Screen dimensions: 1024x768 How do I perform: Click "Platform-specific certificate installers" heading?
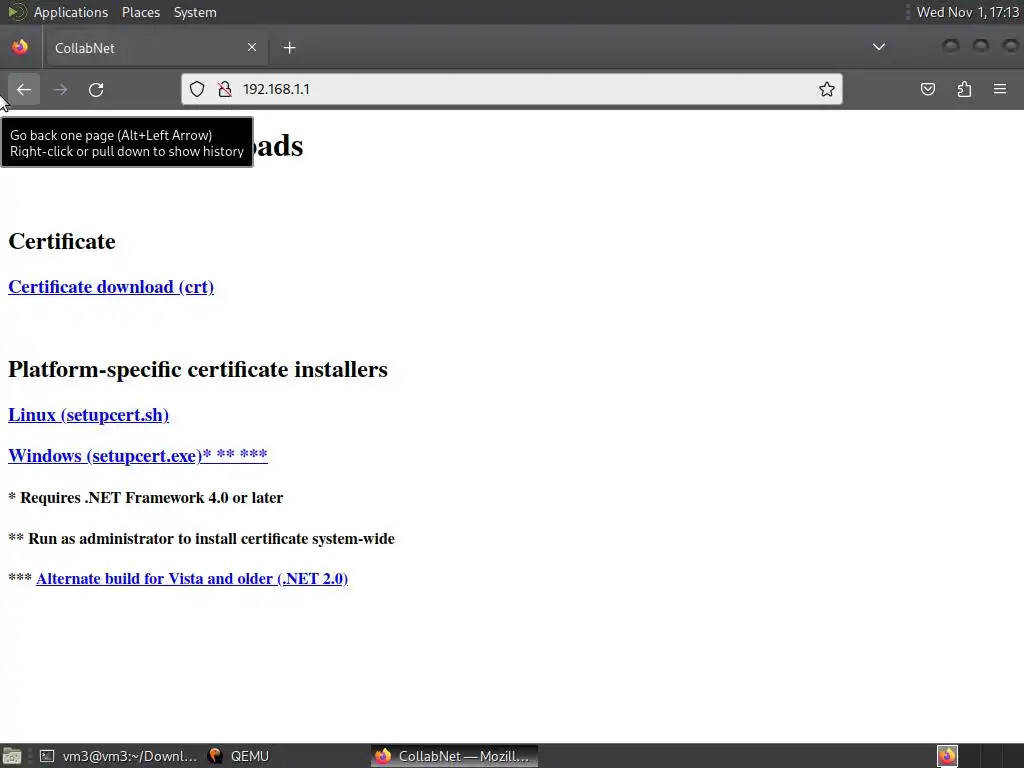(x=198, y=370)
